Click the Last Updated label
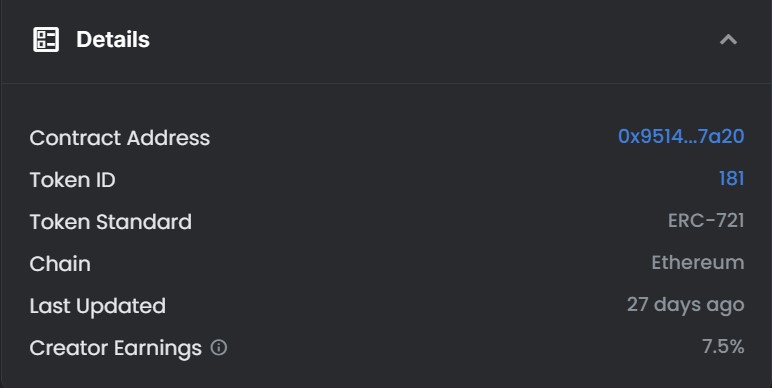Viewport: 772px width, 388px height. (x=97, y=306)
